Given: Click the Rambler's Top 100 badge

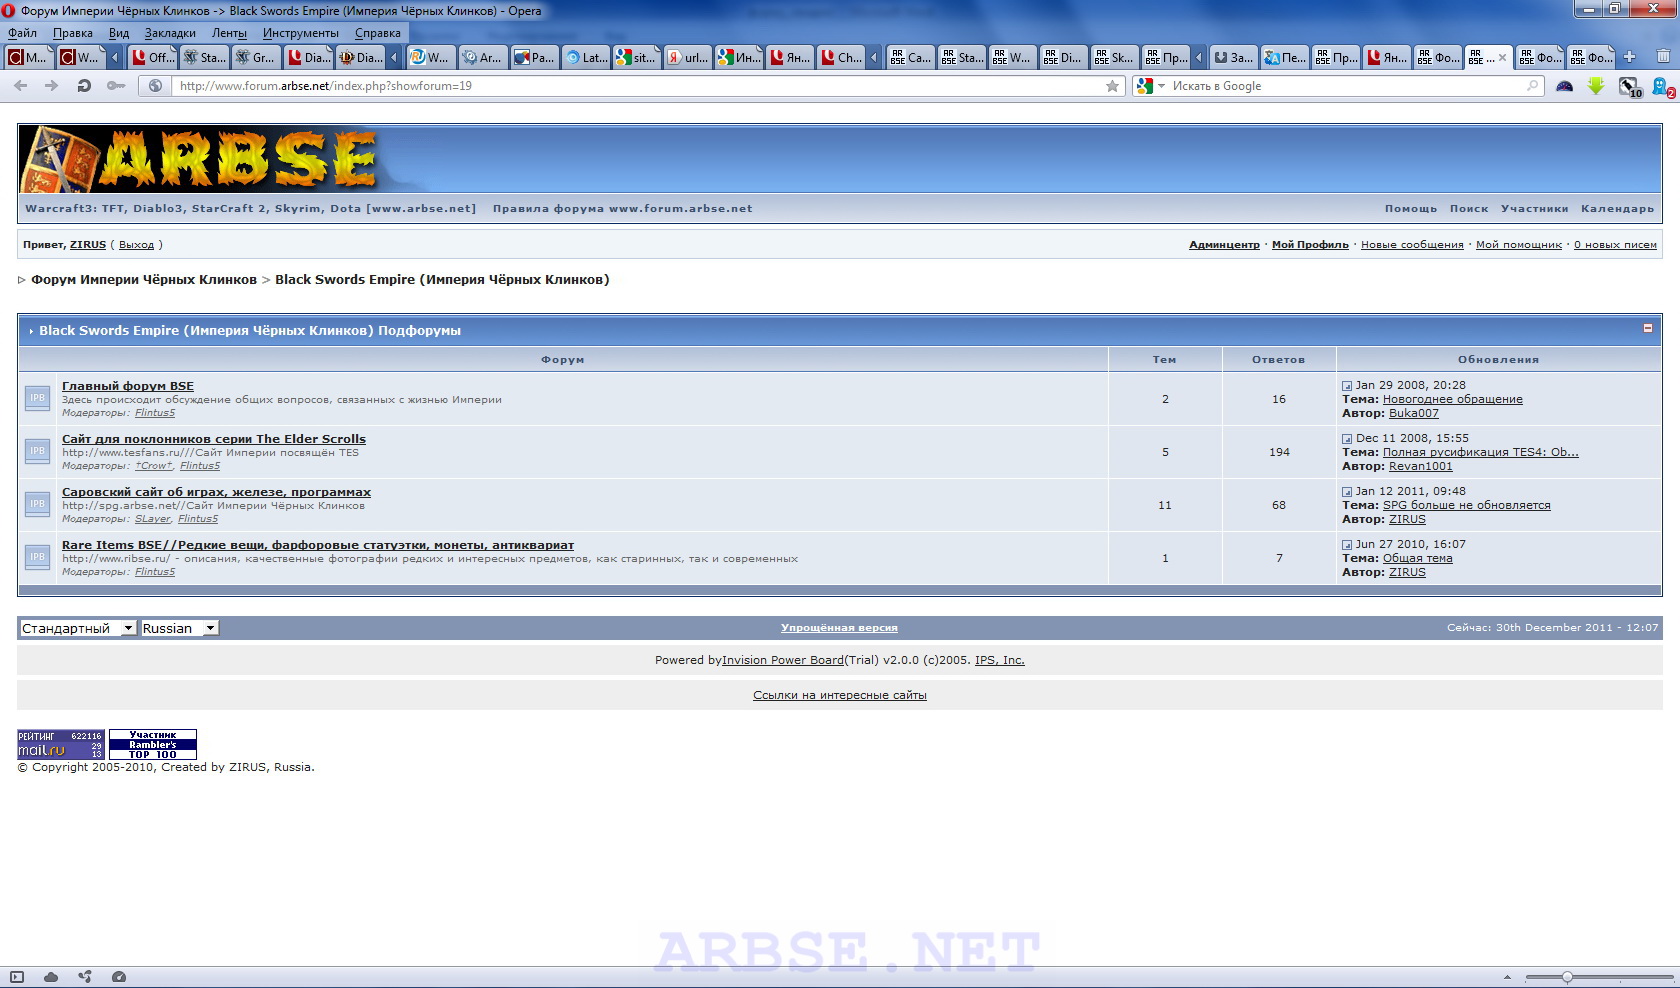Looking at the screenshot, I should point(153,744).
